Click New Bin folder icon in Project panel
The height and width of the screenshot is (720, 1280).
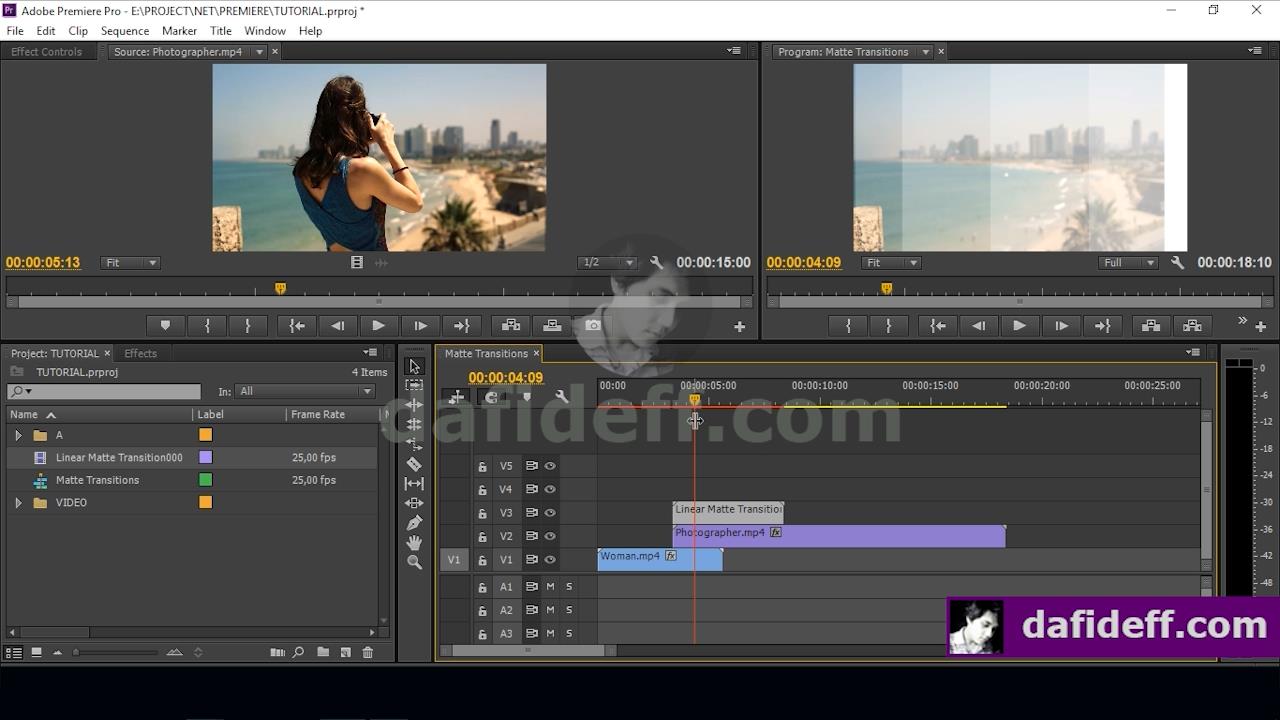[323, 652]
